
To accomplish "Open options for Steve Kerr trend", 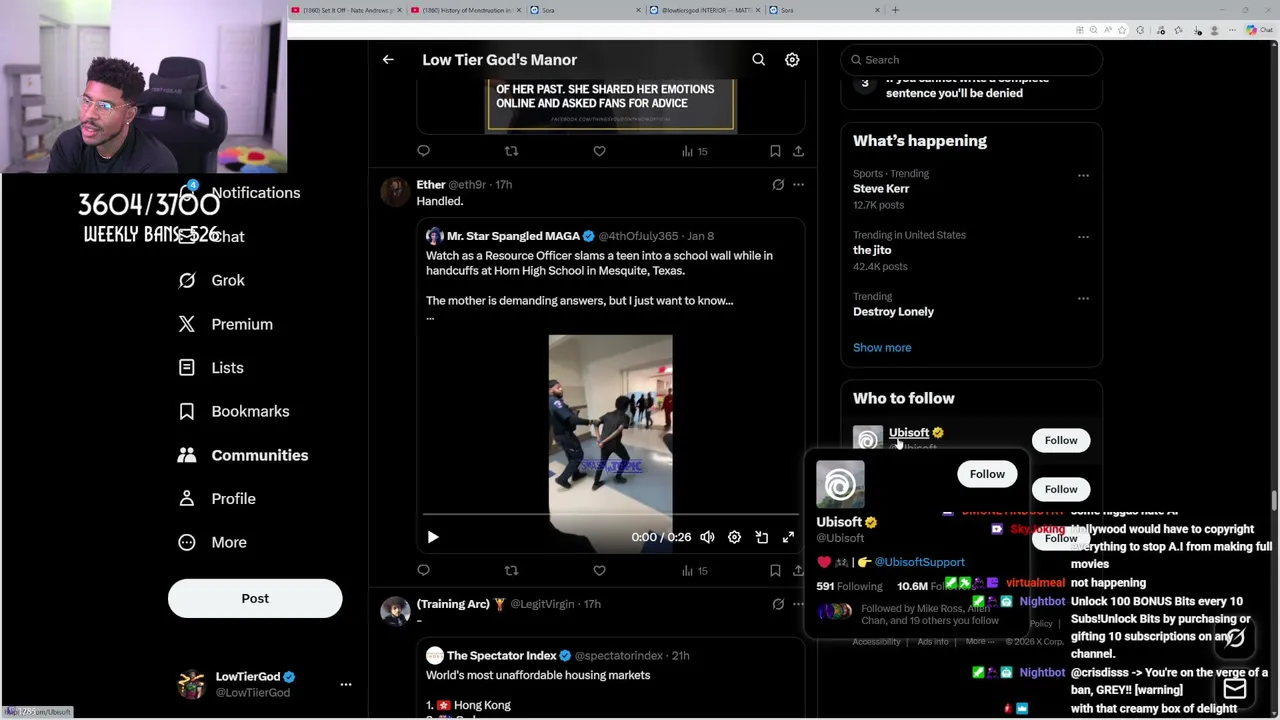I will pos(1083,175).
